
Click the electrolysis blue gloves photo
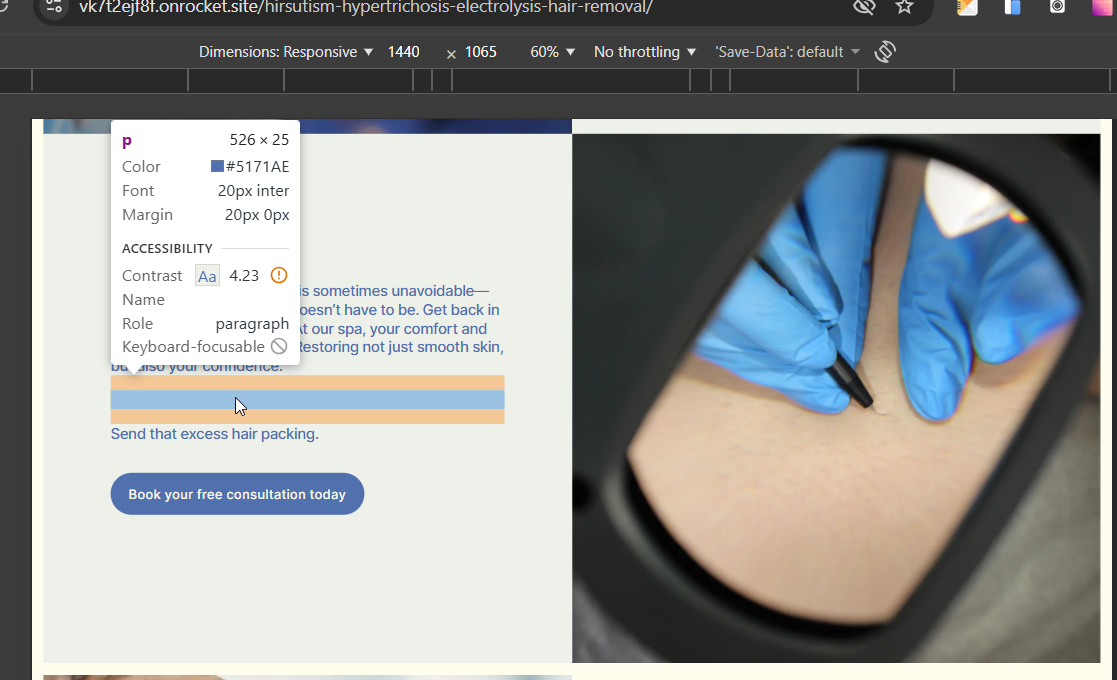coord(836,398)
